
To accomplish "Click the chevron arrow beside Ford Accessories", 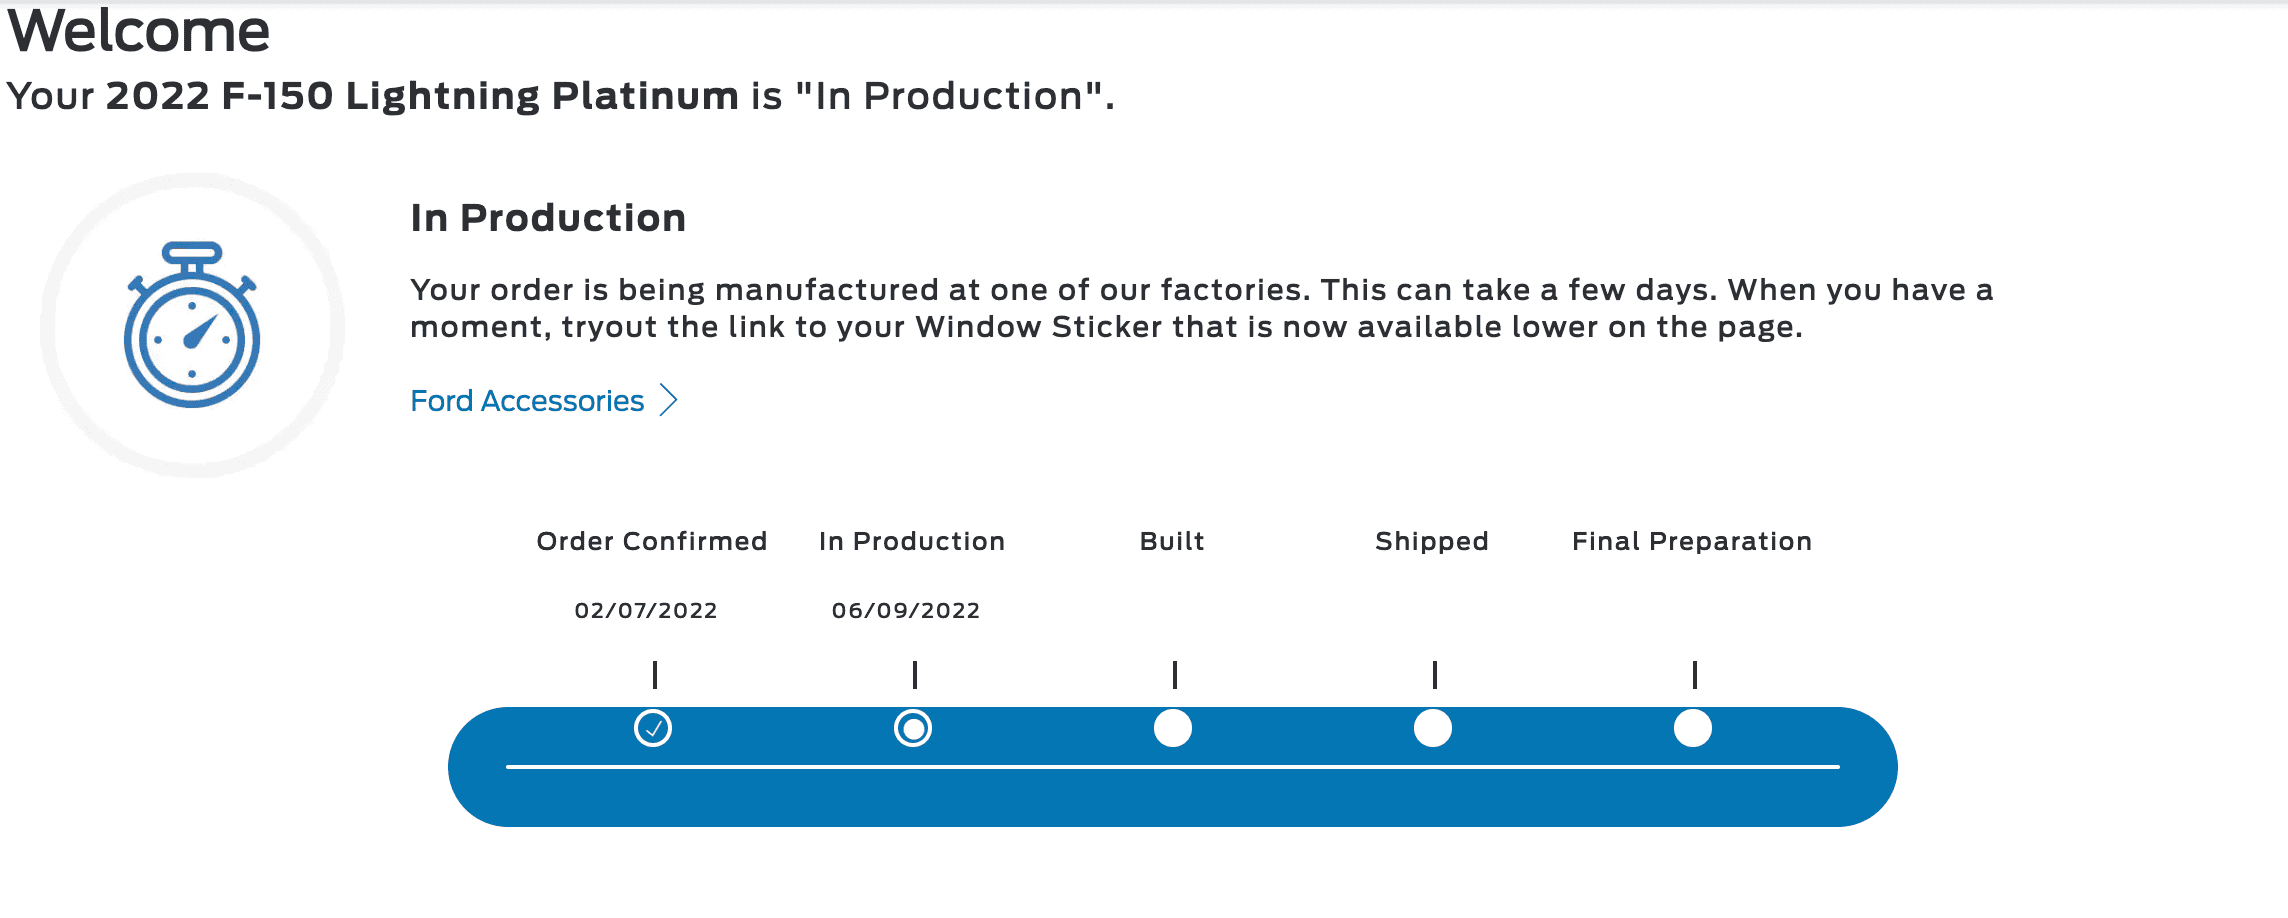I will tap(669, 401).
